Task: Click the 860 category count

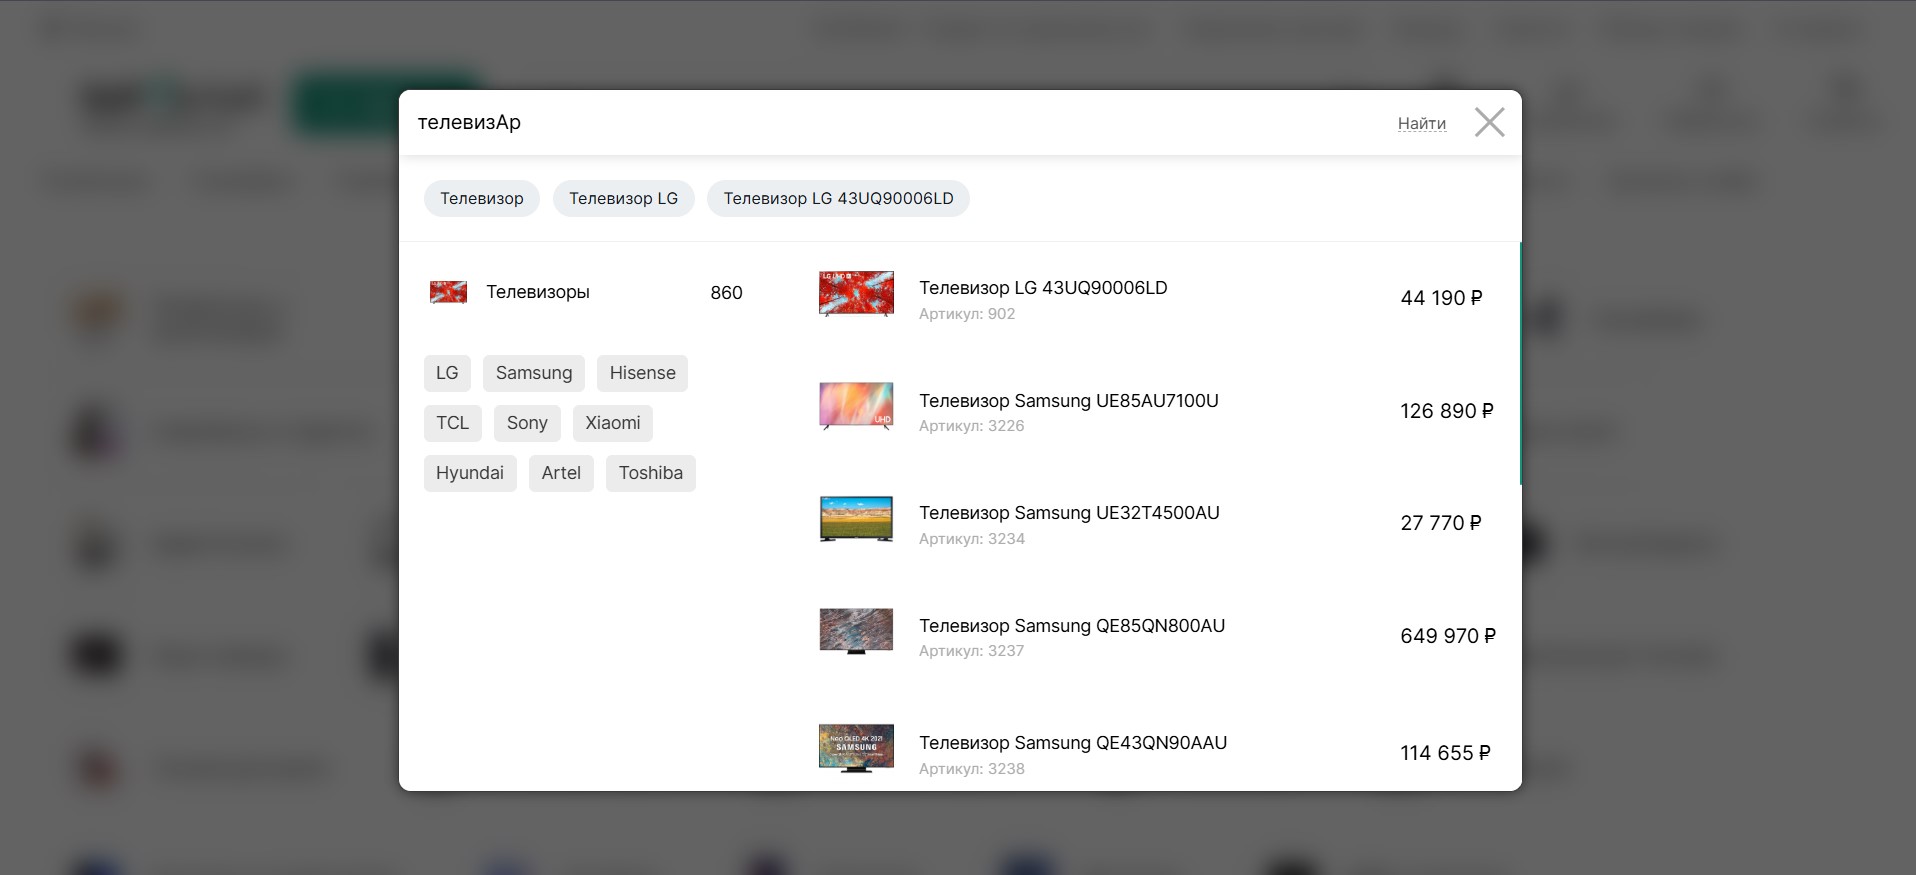Action: [726, 293]
